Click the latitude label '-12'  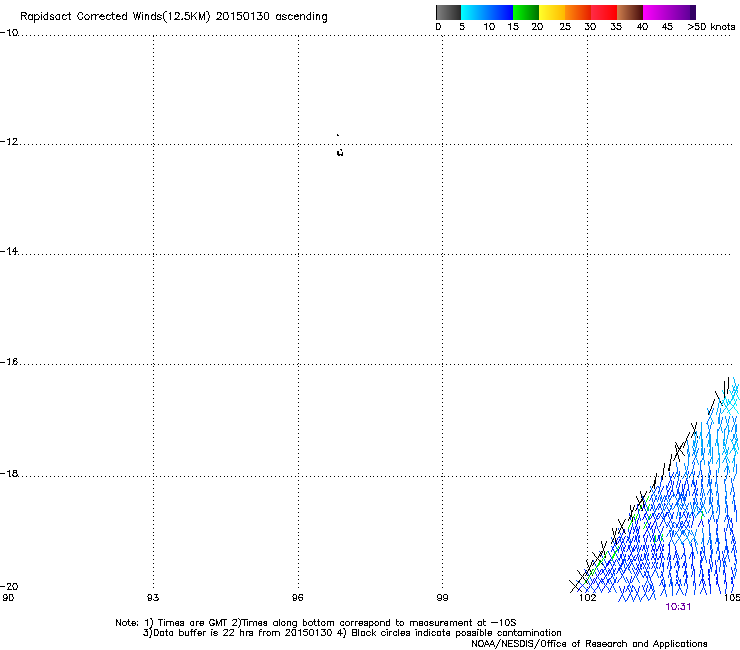(9, 142)
